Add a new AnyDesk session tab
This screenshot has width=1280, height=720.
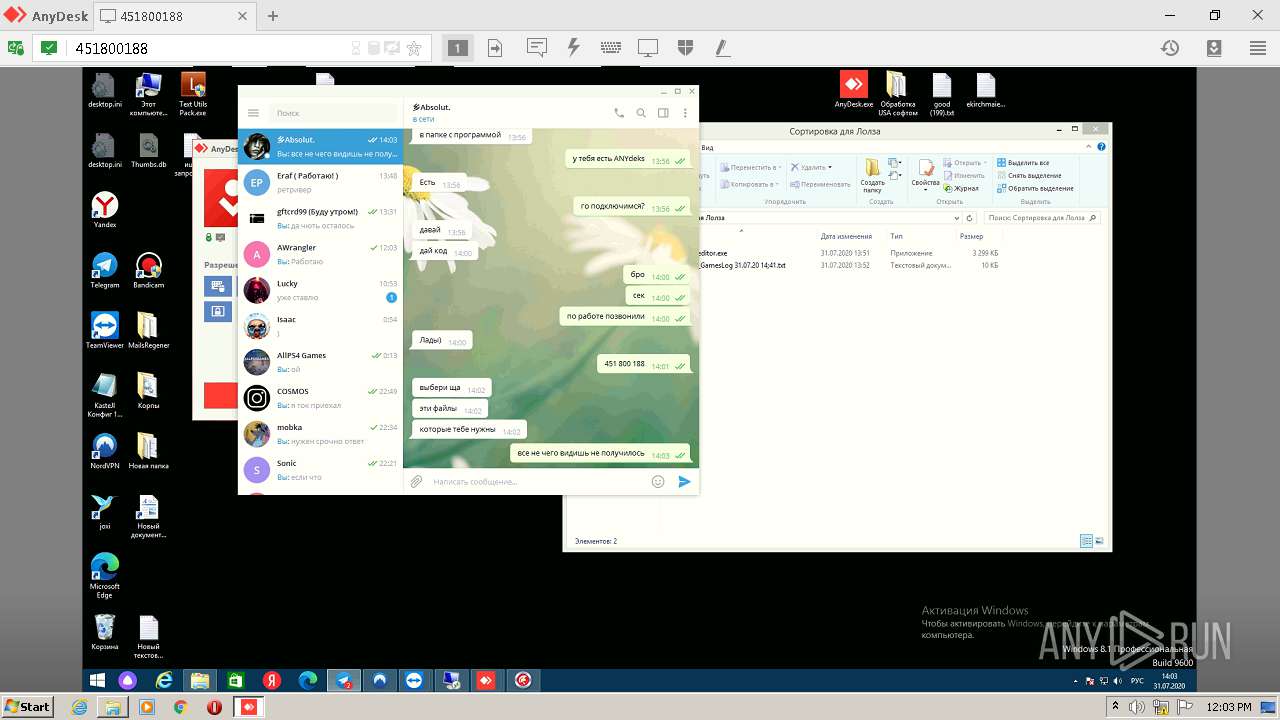(x=273, y=16)
